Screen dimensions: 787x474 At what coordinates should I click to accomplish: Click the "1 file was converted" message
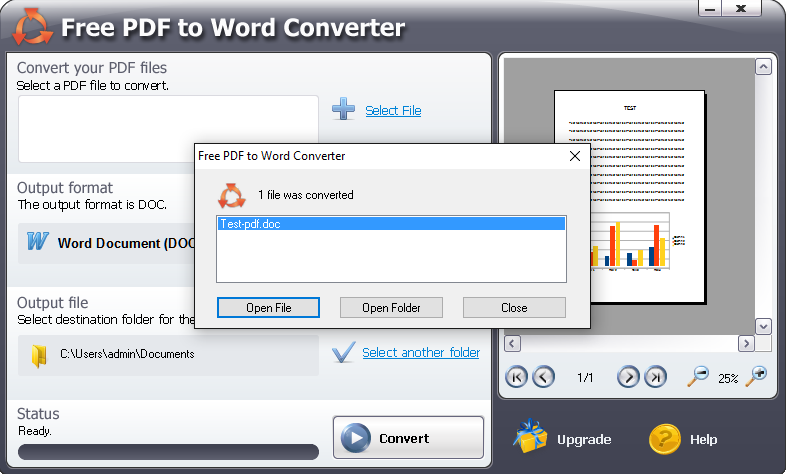[306, 195]
